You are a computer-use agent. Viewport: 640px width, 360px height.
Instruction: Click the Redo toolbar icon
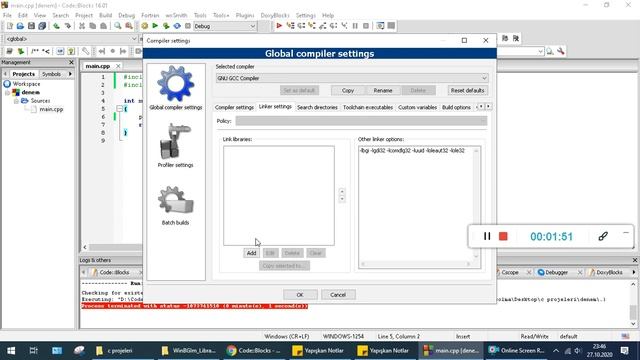click(x=67, y=26)
